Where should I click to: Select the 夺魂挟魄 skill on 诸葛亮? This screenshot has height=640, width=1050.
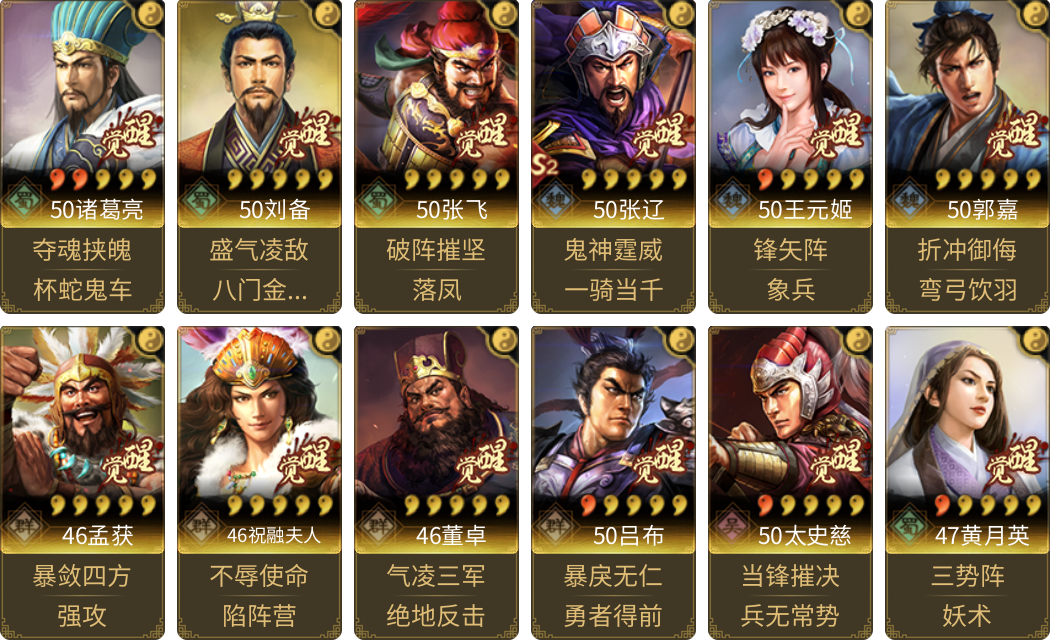[82, 250]
